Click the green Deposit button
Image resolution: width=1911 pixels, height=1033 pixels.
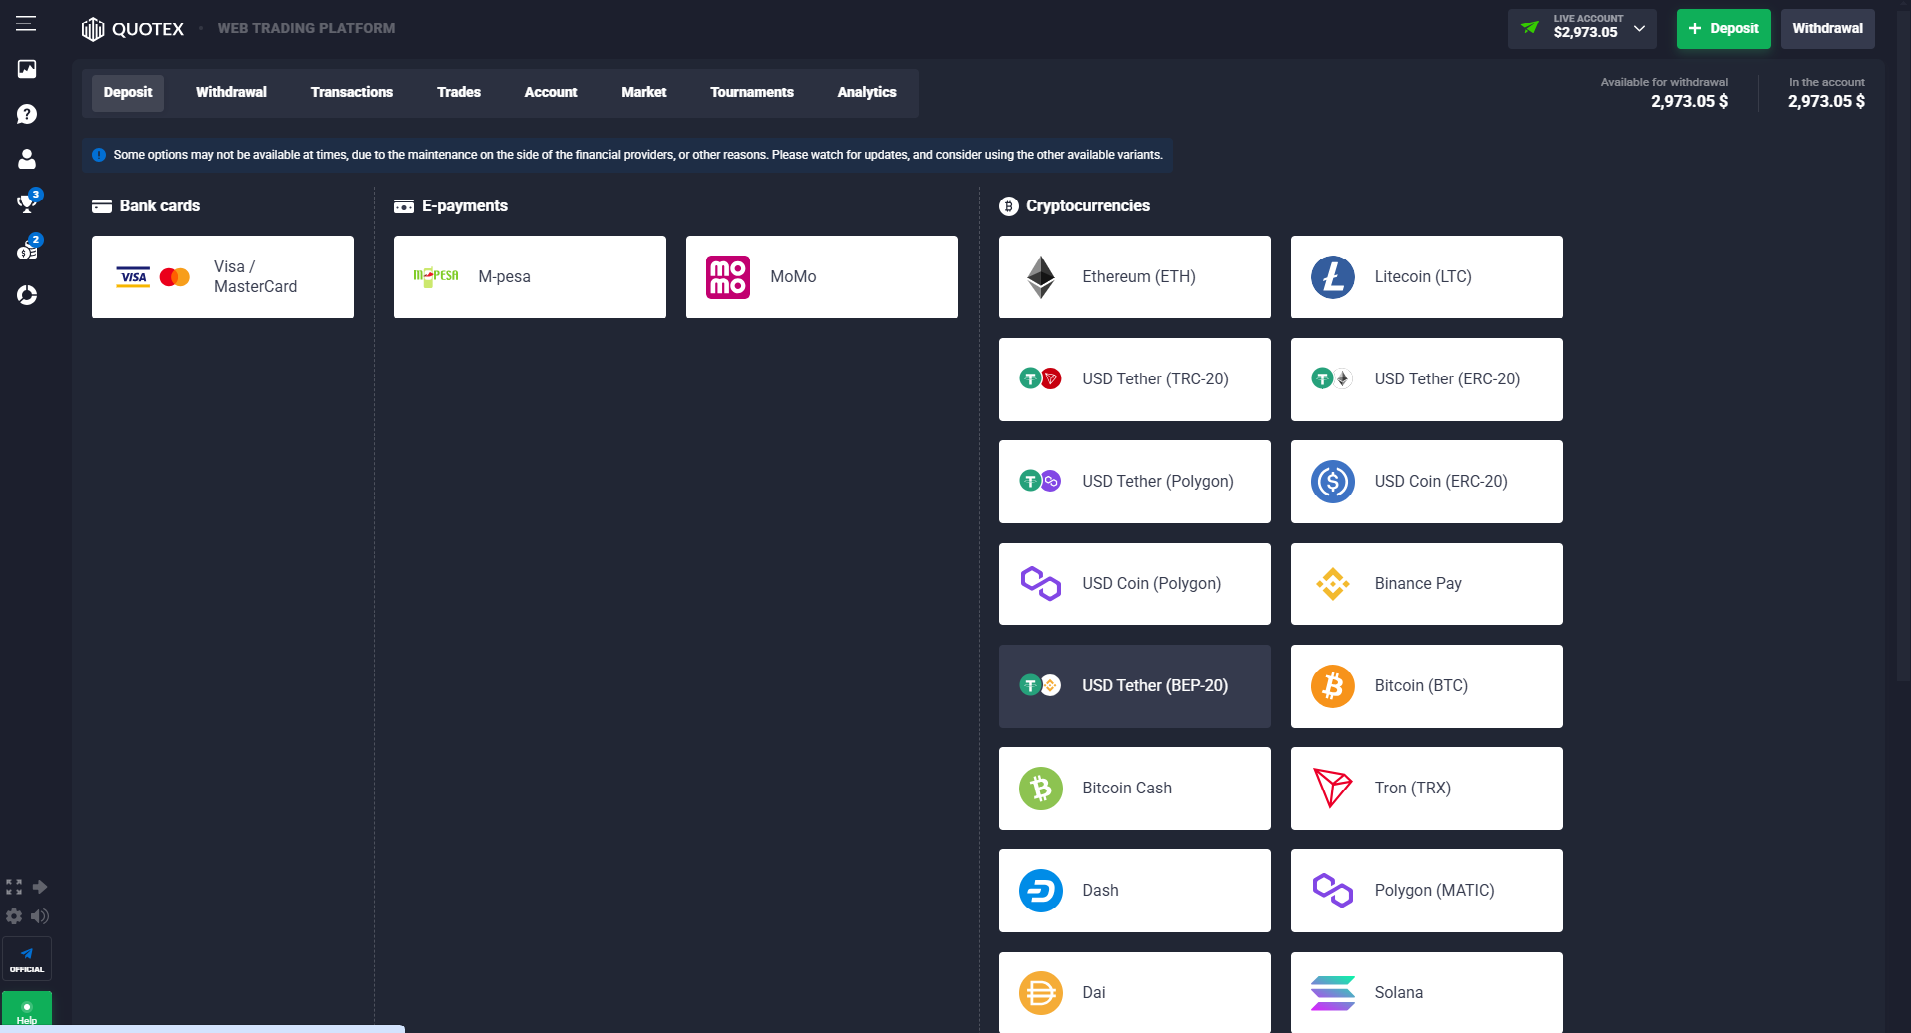pyautogui.click(x=1723, y=29)
